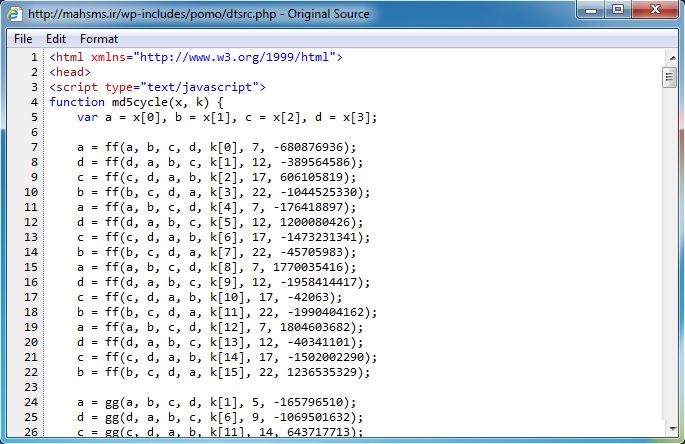Click the page icon in the title bar
Image resolution: width=685 pixels, height=444 pixels.
coord(15,14)
